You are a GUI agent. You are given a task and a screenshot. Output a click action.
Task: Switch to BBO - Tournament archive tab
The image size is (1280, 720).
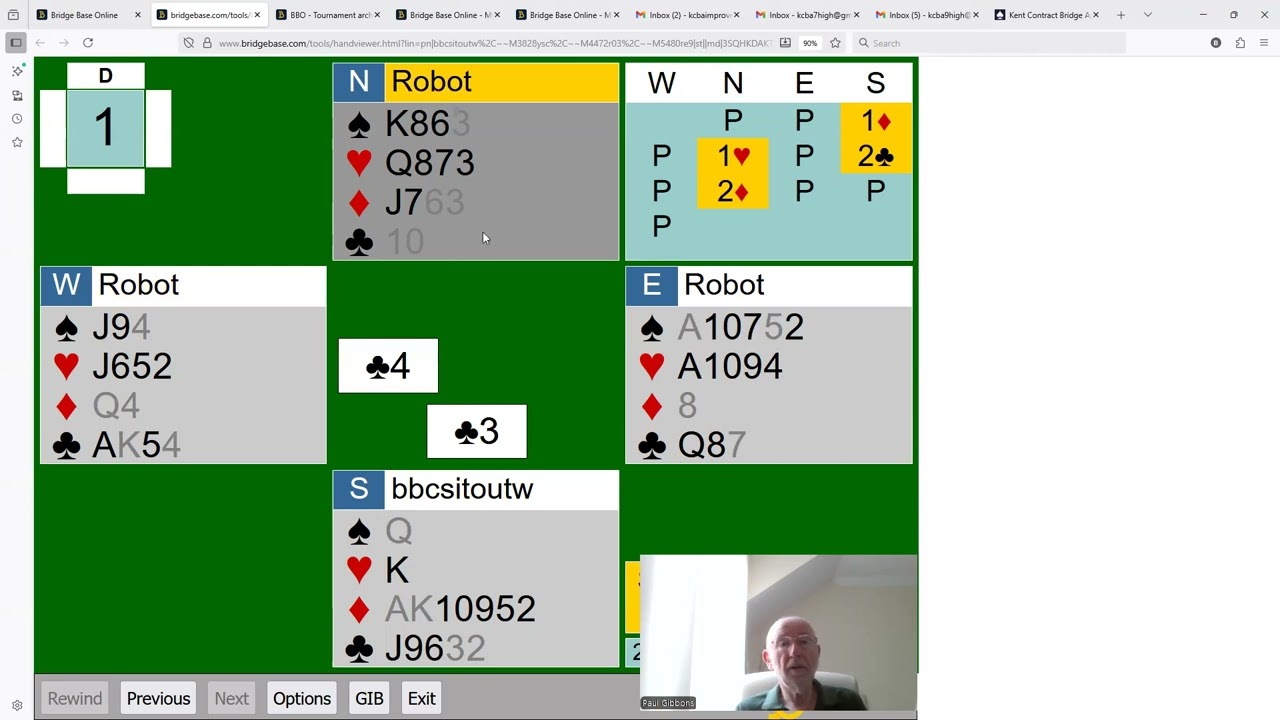click(x=327, y=15)
